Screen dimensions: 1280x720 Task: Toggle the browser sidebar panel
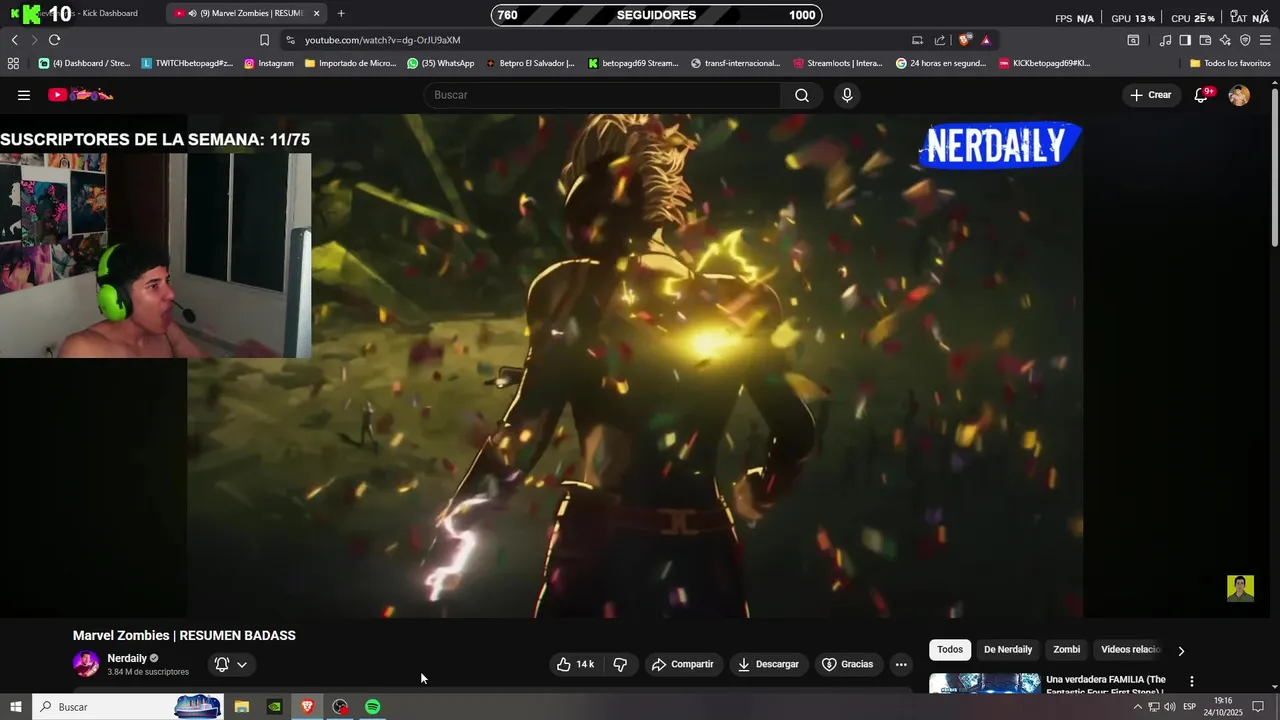coord(1185,40)
